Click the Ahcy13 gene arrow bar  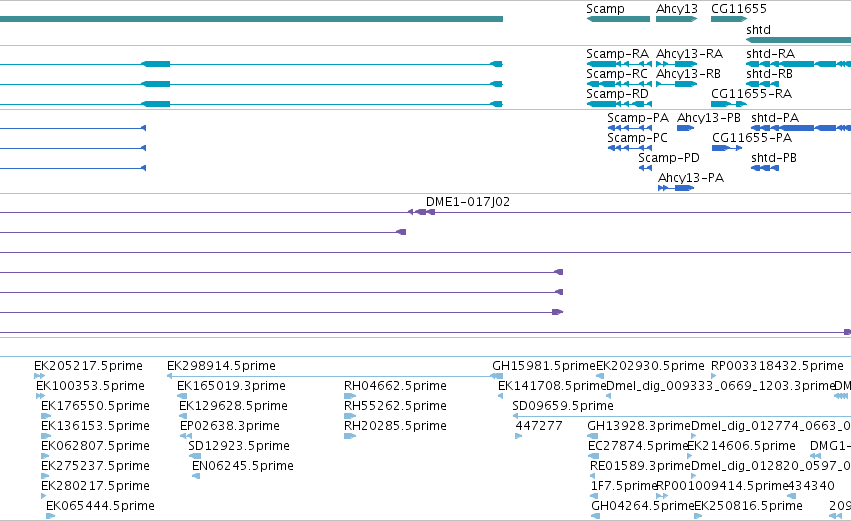pos(676,19)
